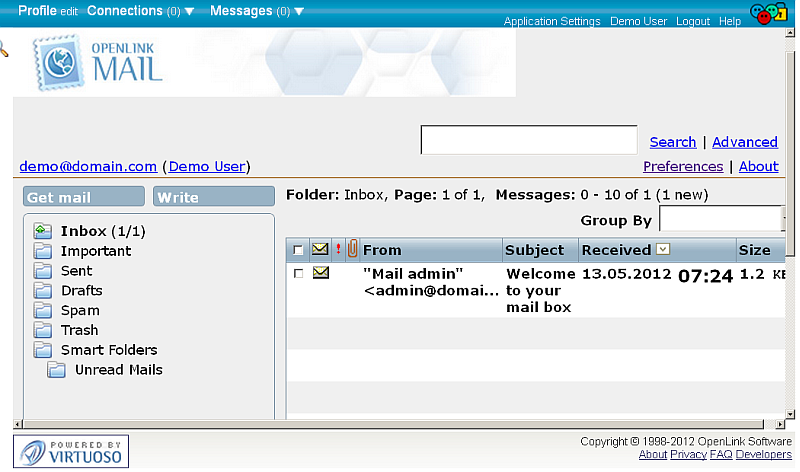800x472 pixels.
Task: Click the demo@domain.com link
Action: (88, 166)
